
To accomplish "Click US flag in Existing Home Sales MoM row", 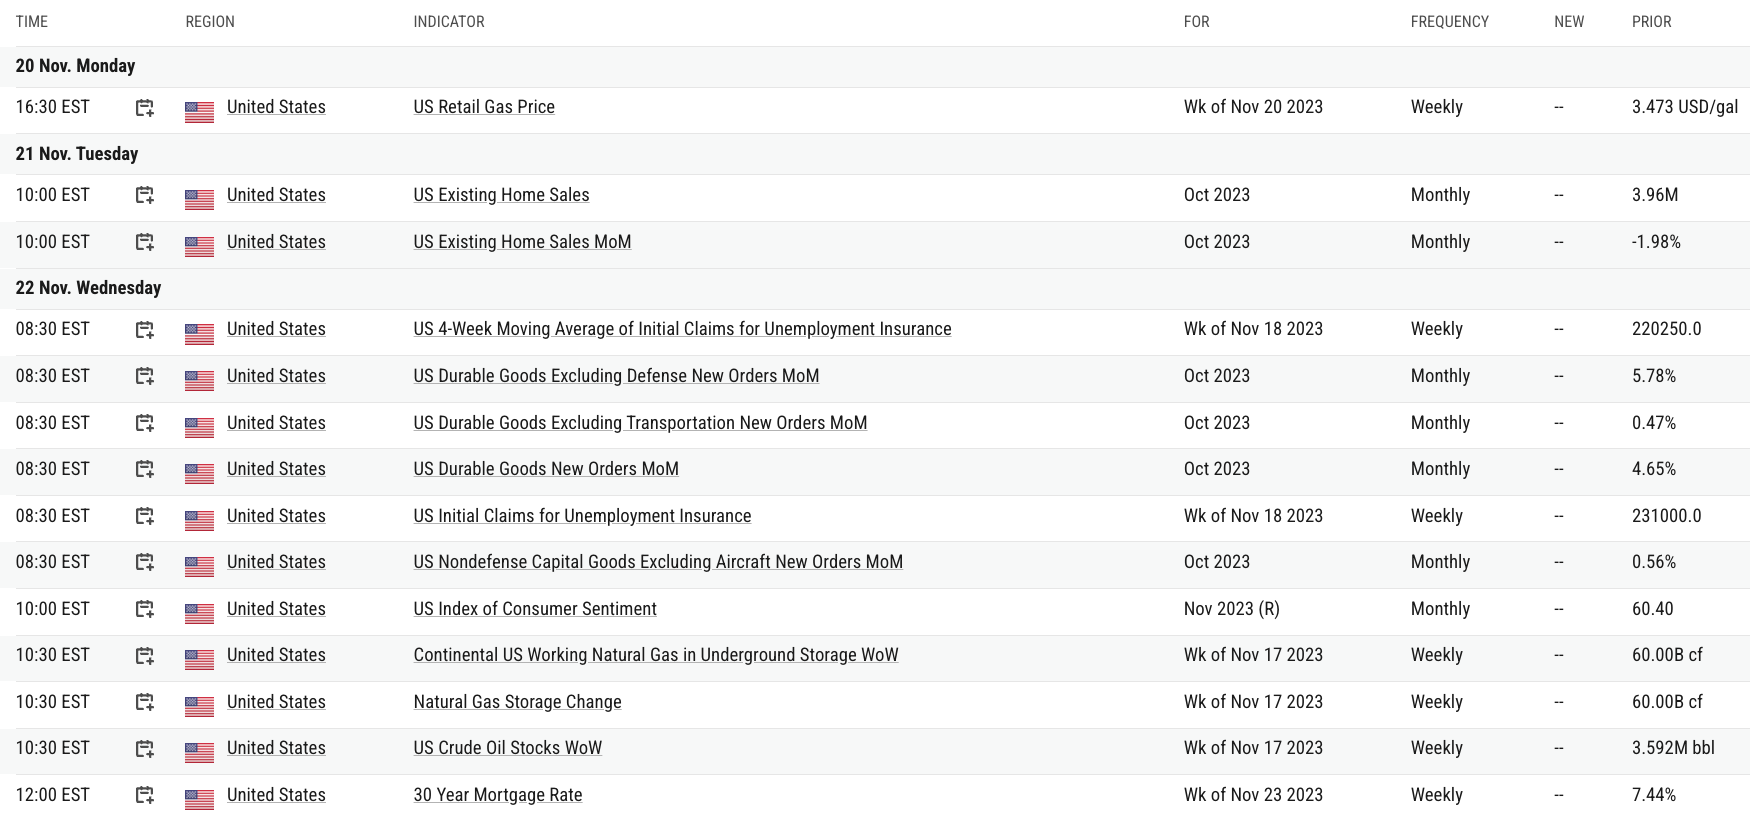I will [200, 247].
